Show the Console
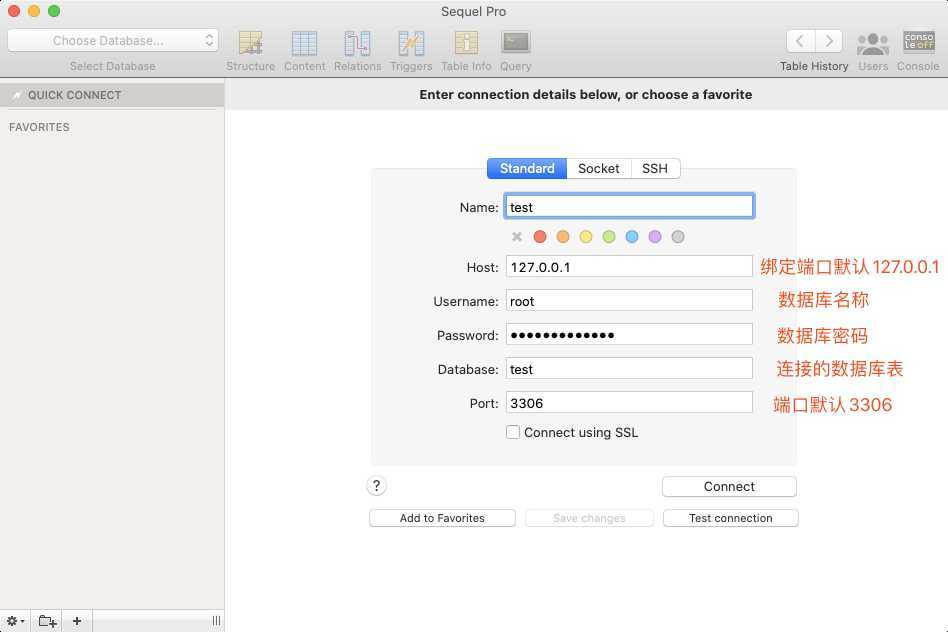Viewport: 948px width, 632px height. 918,51
